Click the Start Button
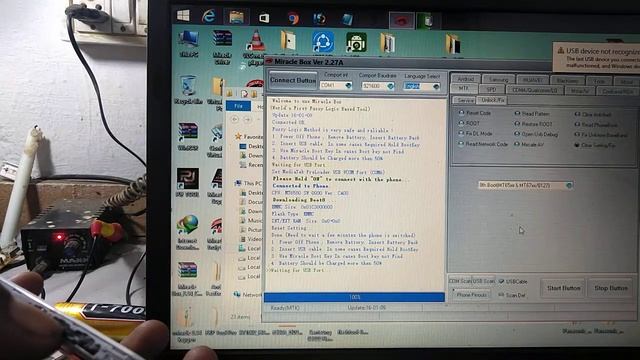 tap(563, 288)
